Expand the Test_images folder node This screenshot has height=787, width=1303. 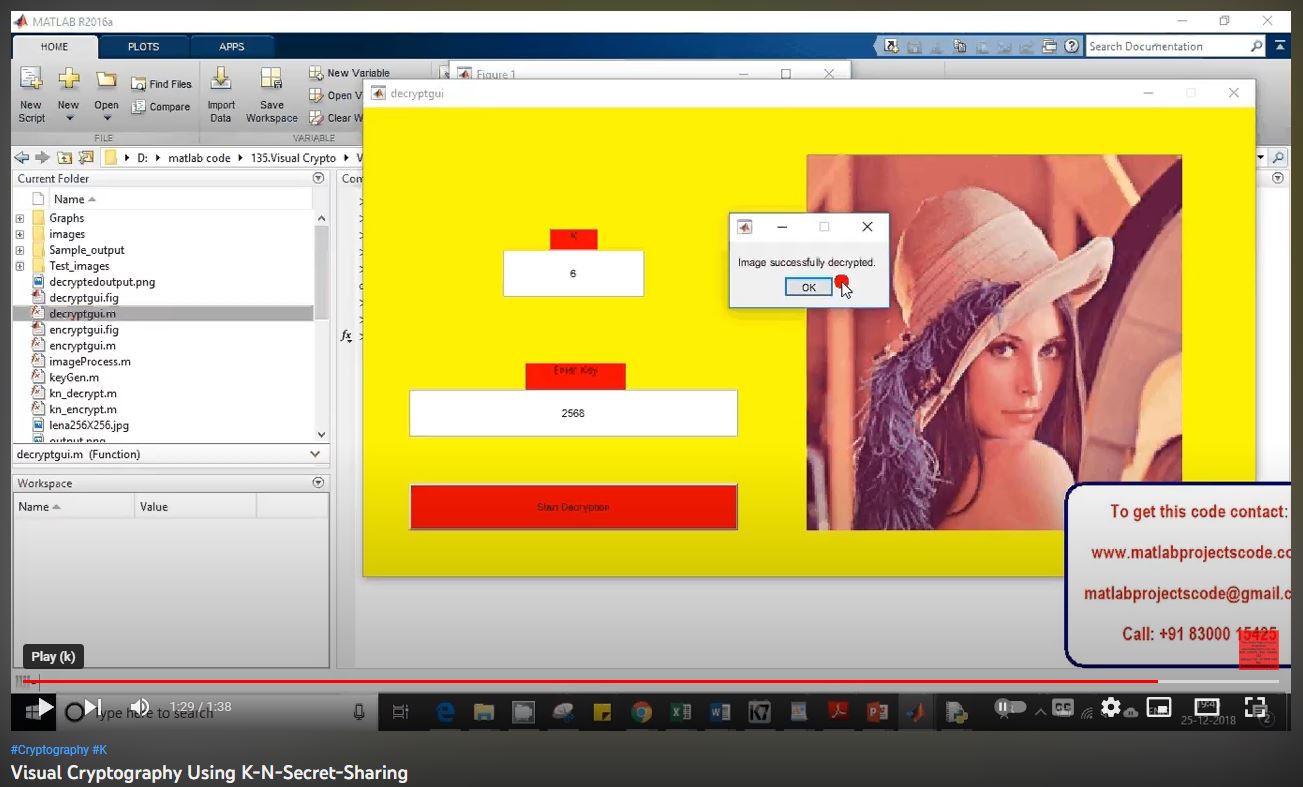pyautogui.click(x=19, y=266)
